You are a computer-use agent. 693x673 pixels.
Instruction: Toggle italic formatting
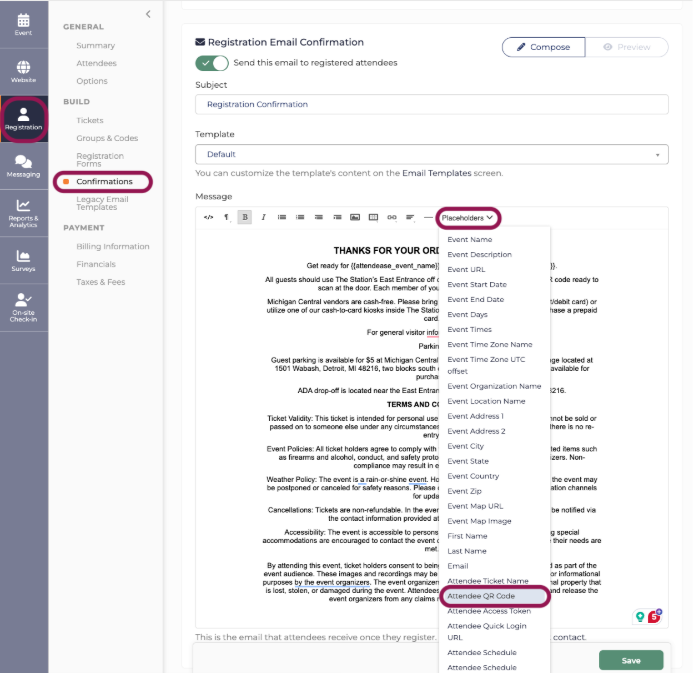point(263,217)
